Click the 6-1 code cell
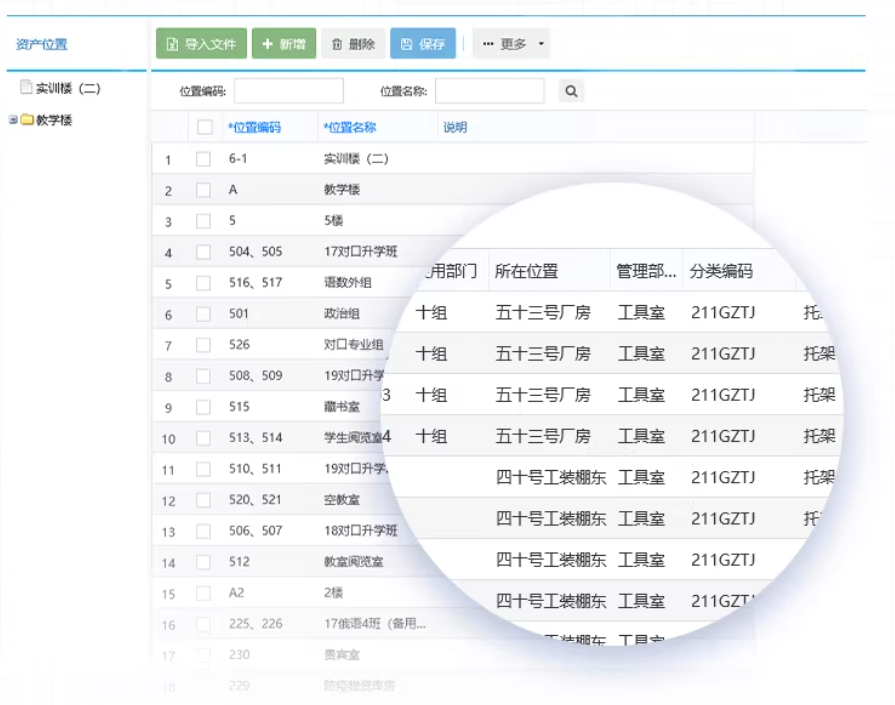 [x=238, y=158]
